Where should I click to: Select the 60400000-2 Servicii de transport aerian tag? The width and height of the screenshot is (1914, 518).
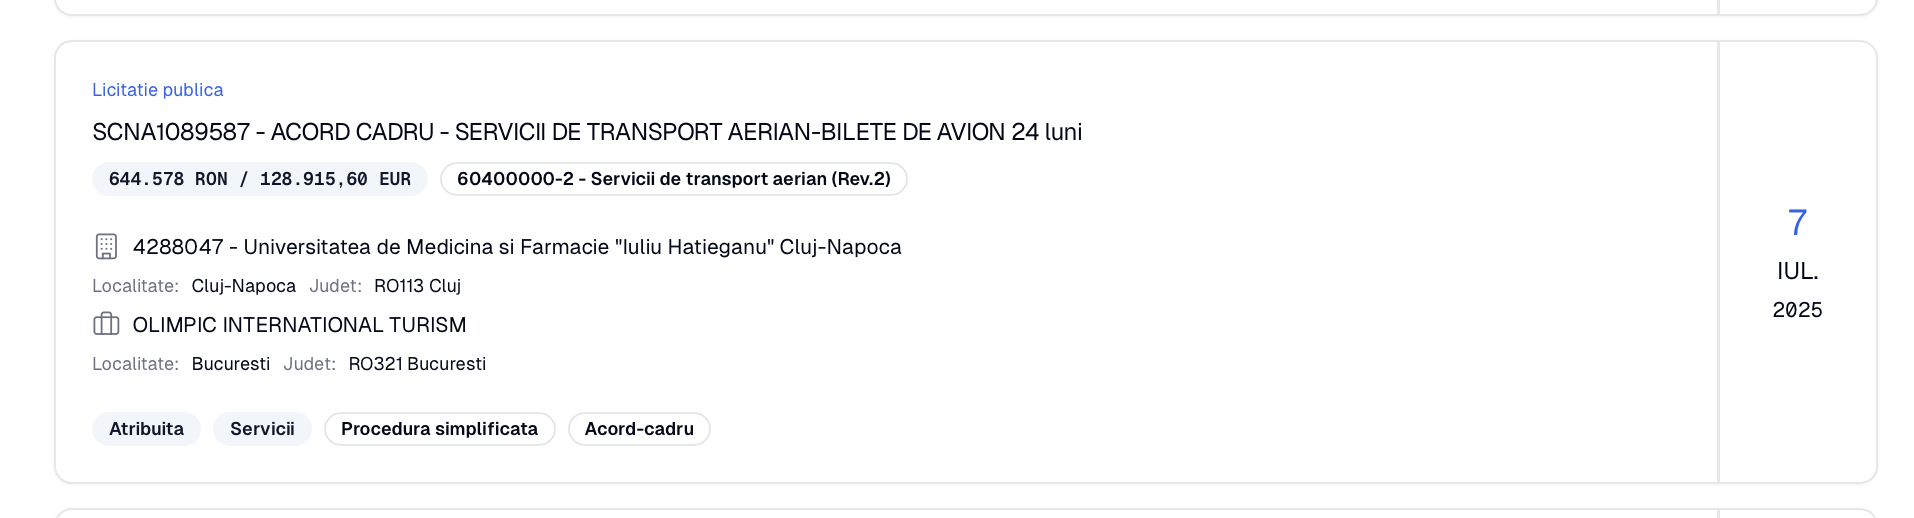[x=674, y=179]
